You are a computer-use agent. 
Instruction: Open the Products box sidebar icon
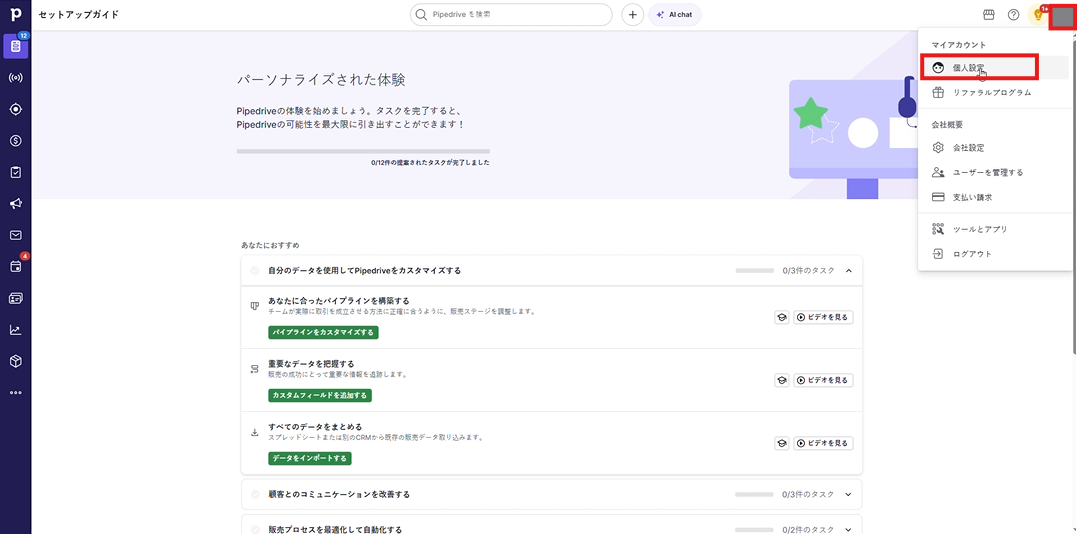[x=15, y=361]
